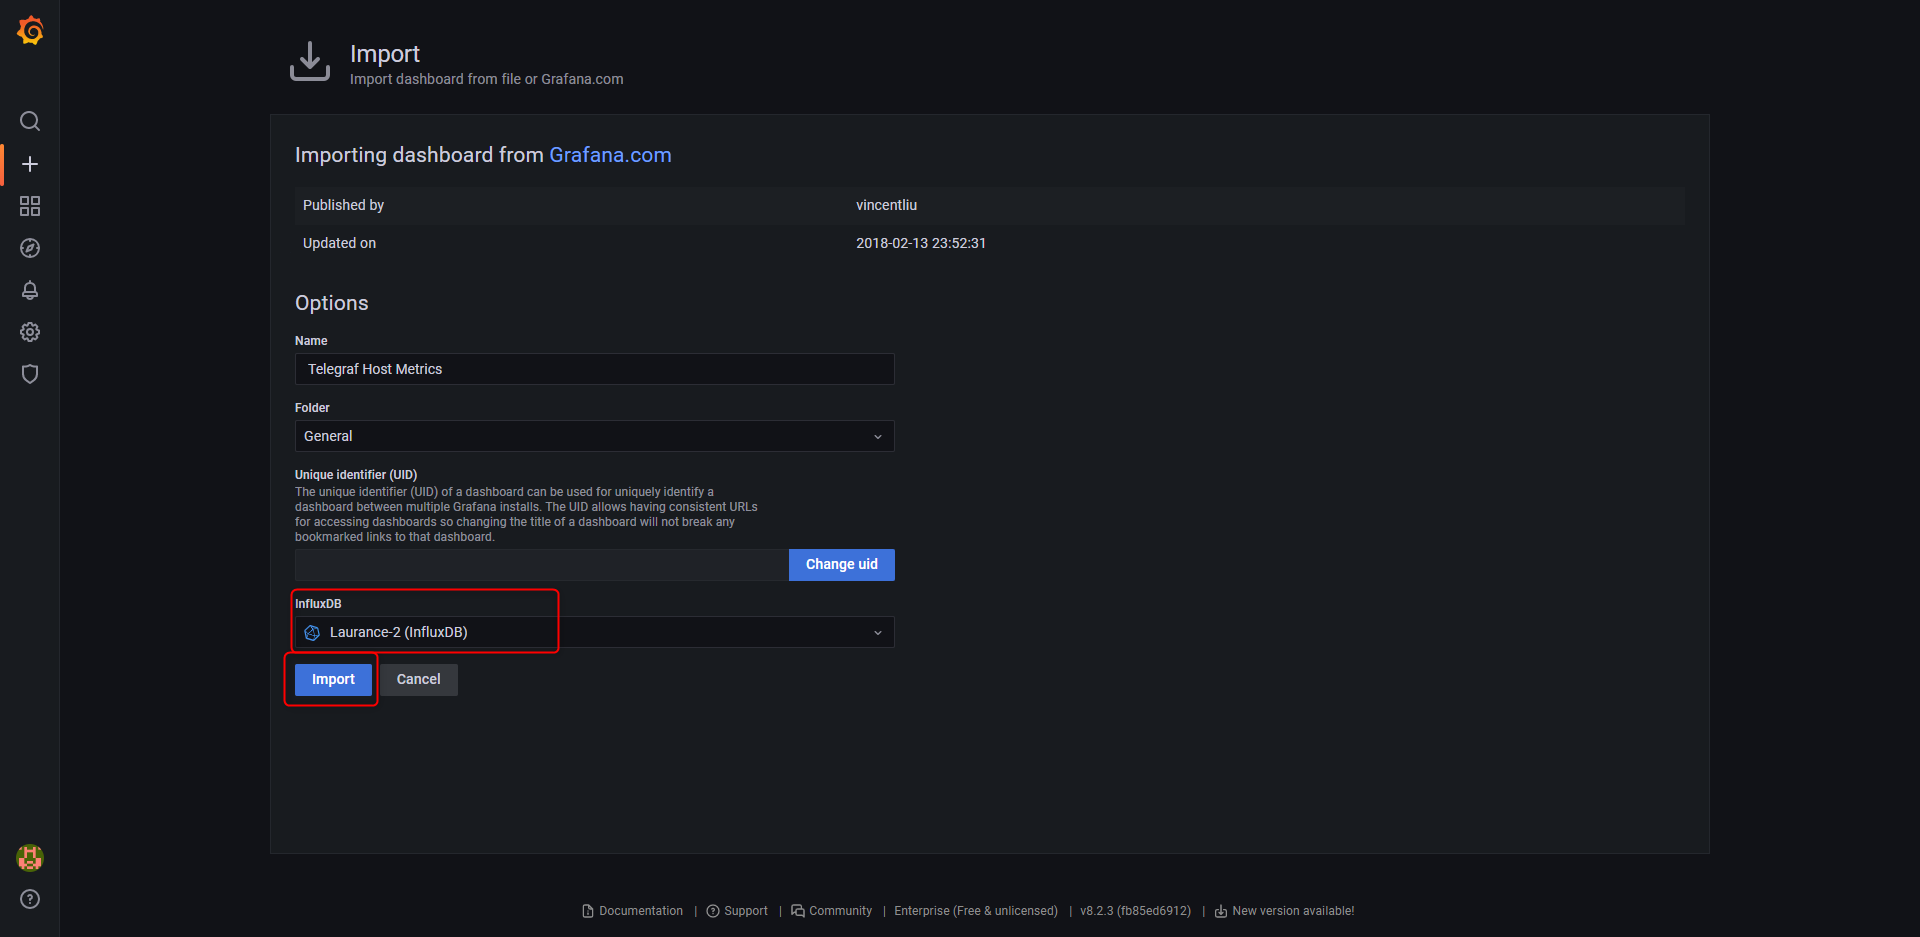1920x937 pixels.
Task: Click the Import download icon in header
Action: [x=310, y=62]
